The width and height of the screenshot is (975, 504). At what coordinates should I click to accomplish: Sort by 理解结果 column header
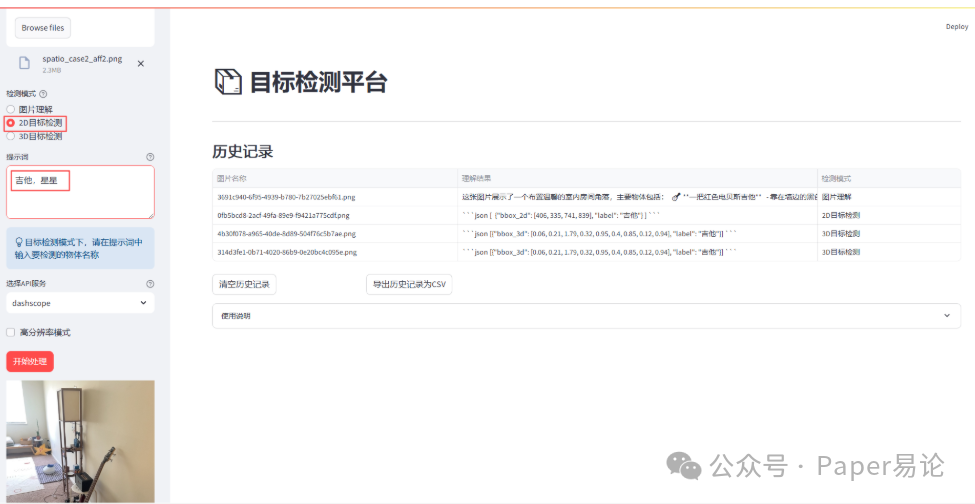pos(637,178)
